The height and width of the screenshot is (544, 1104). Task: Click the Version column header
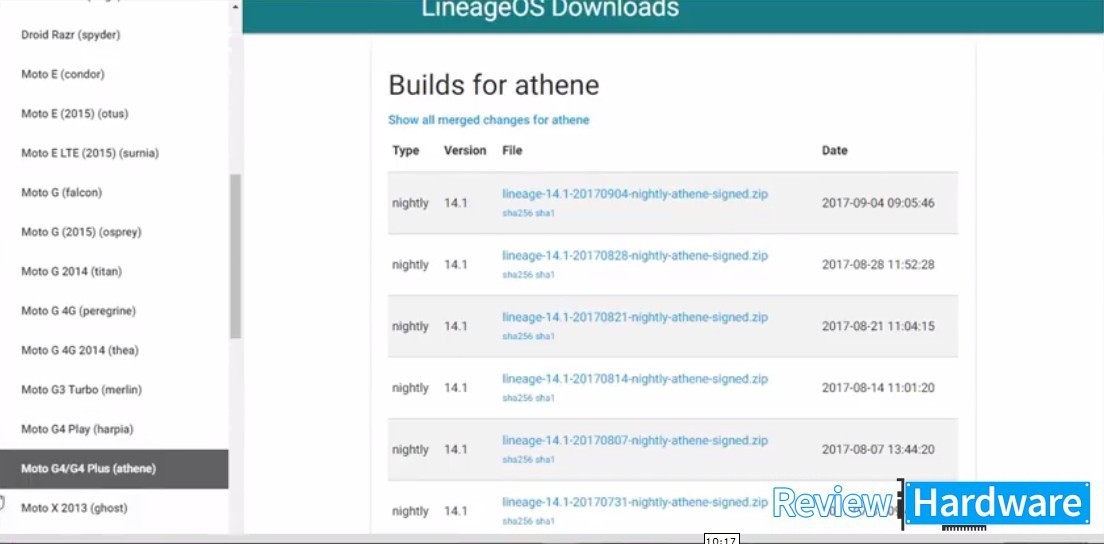pyautogui.click(x=465, y=151)
